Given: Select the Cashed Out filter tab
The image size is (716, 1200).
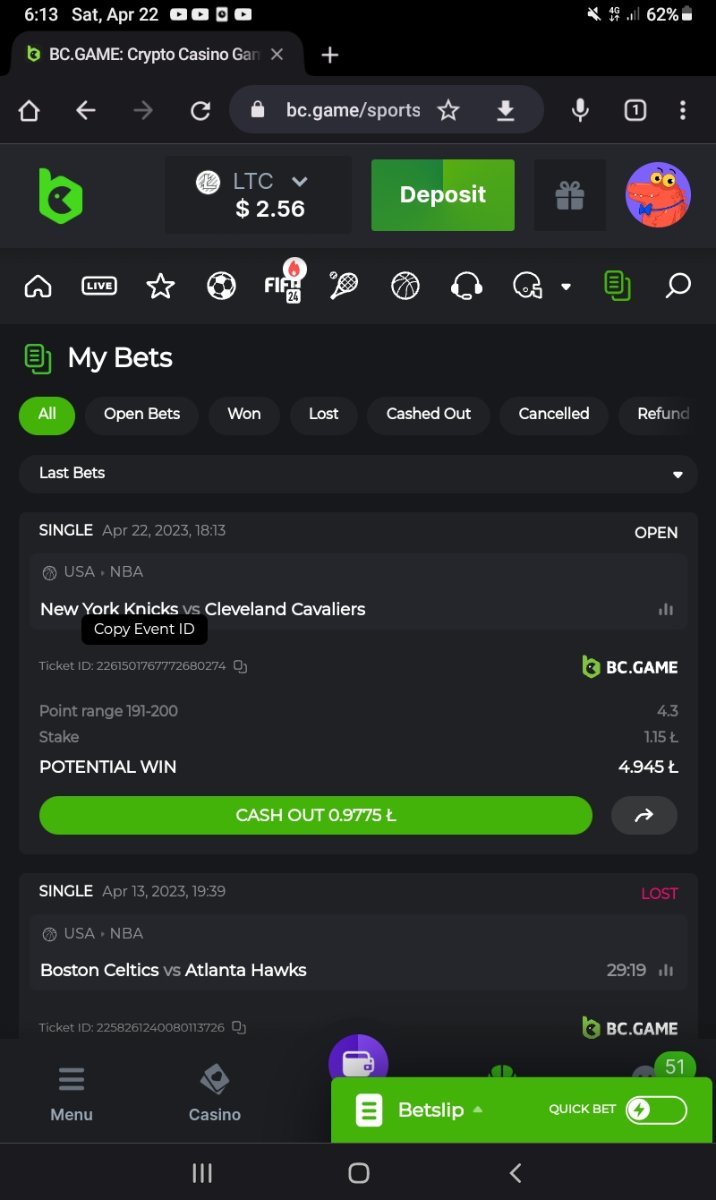Looking at the screenshot, I should (x=428, y=414).
